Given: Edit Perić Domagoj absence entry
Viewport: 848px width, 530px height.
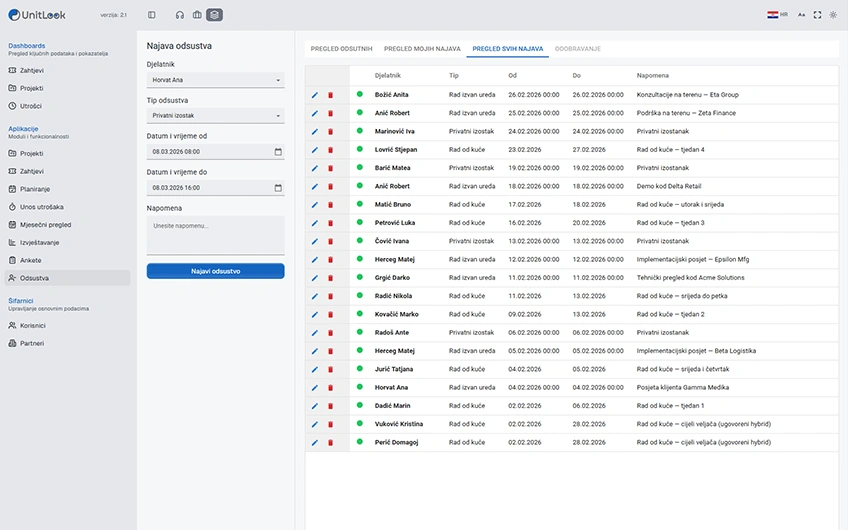Looking at the screenshot, I should [315, 442].
